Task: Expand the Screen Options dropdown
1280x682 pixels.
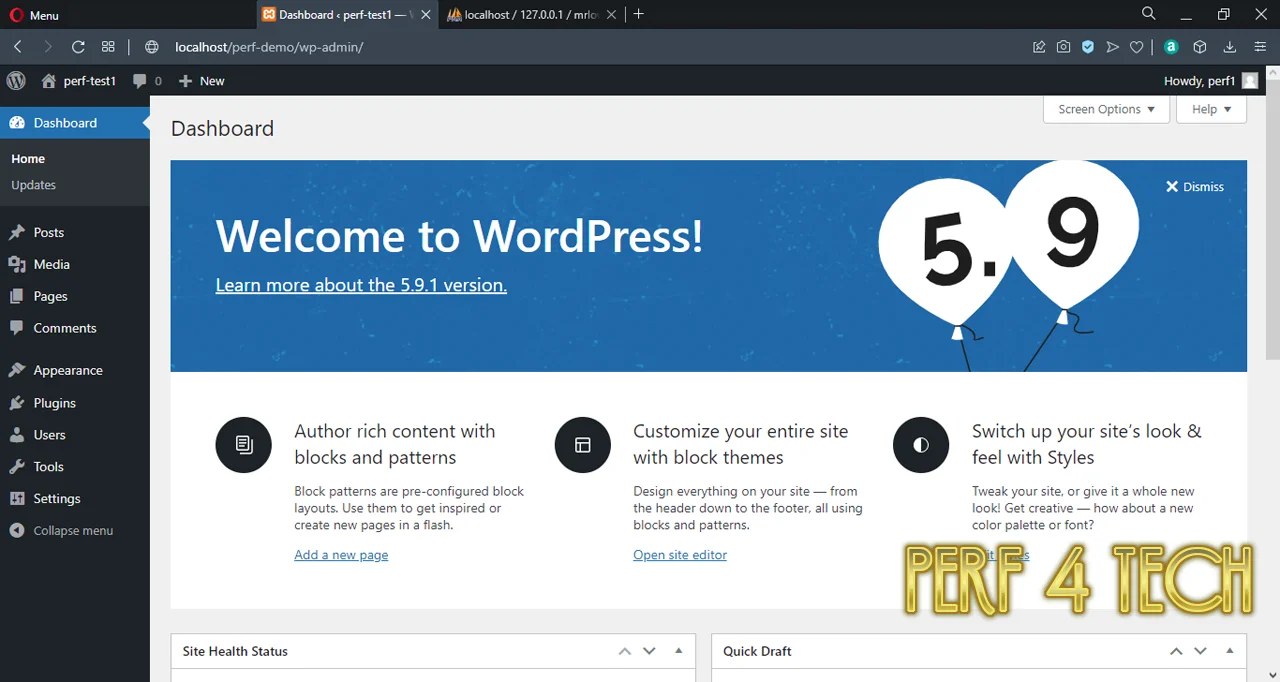Action: pyautogui.click(x=1106, y=109)
